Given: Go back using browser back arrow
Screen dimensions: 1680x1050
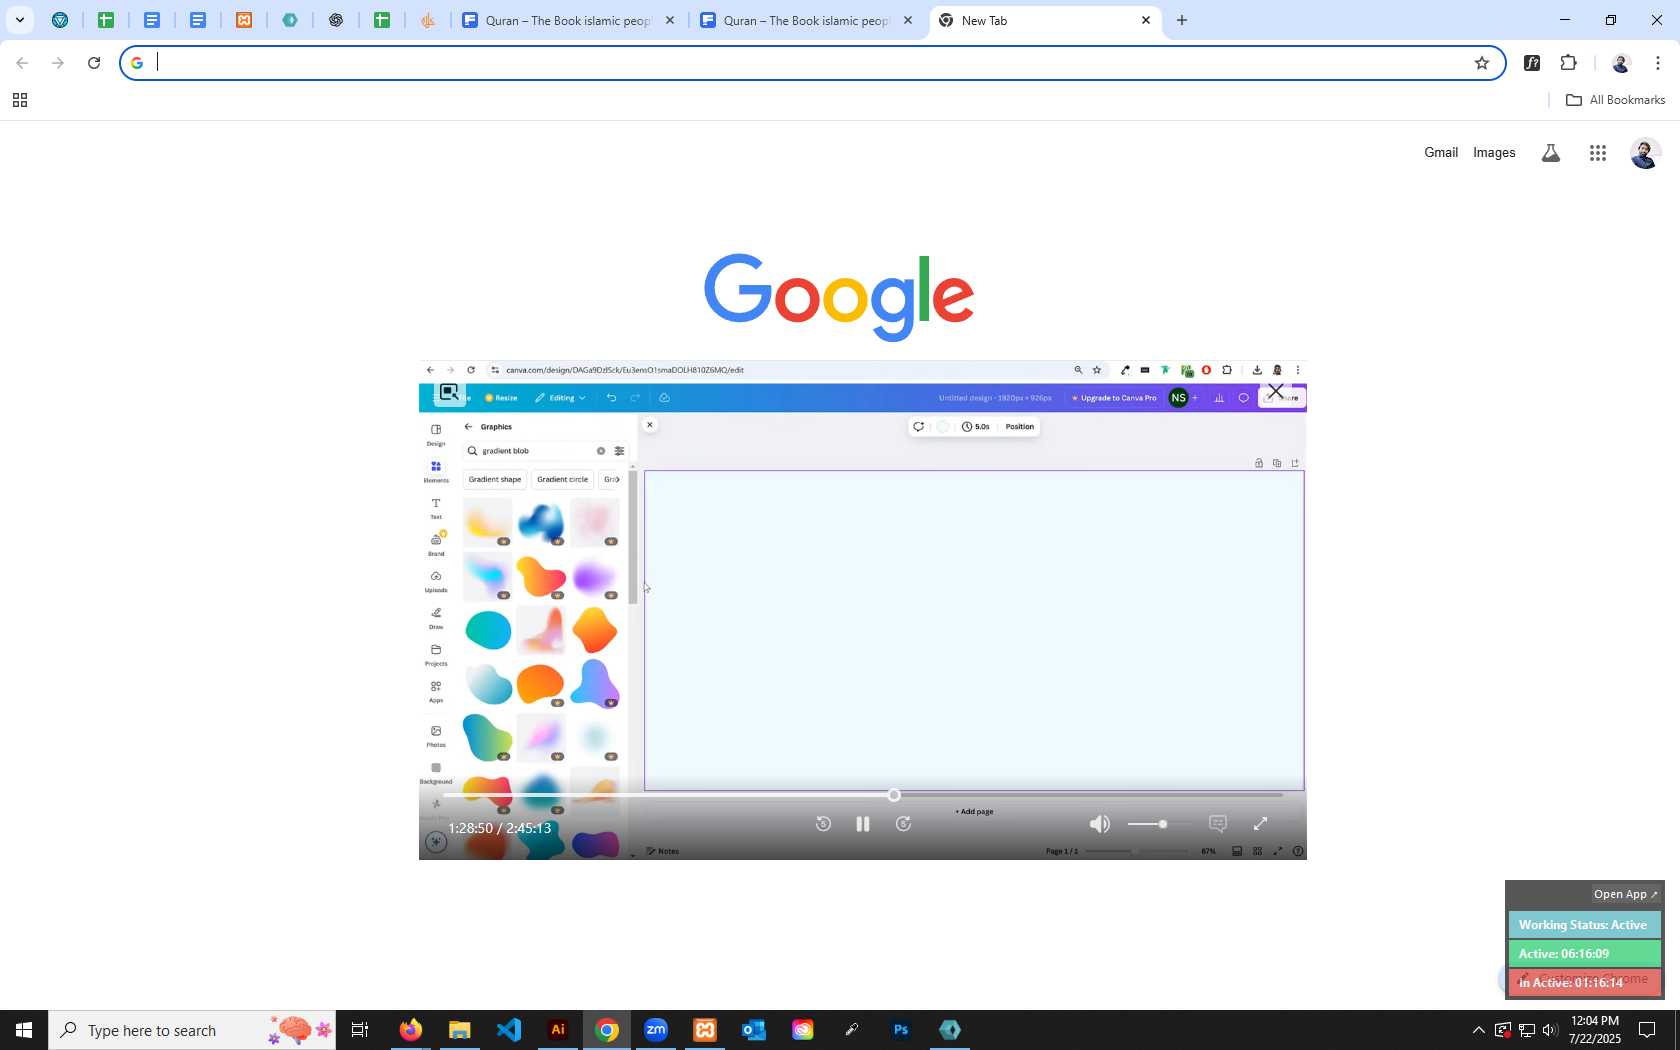Looking at the screenshot, I should click(22, 63).
